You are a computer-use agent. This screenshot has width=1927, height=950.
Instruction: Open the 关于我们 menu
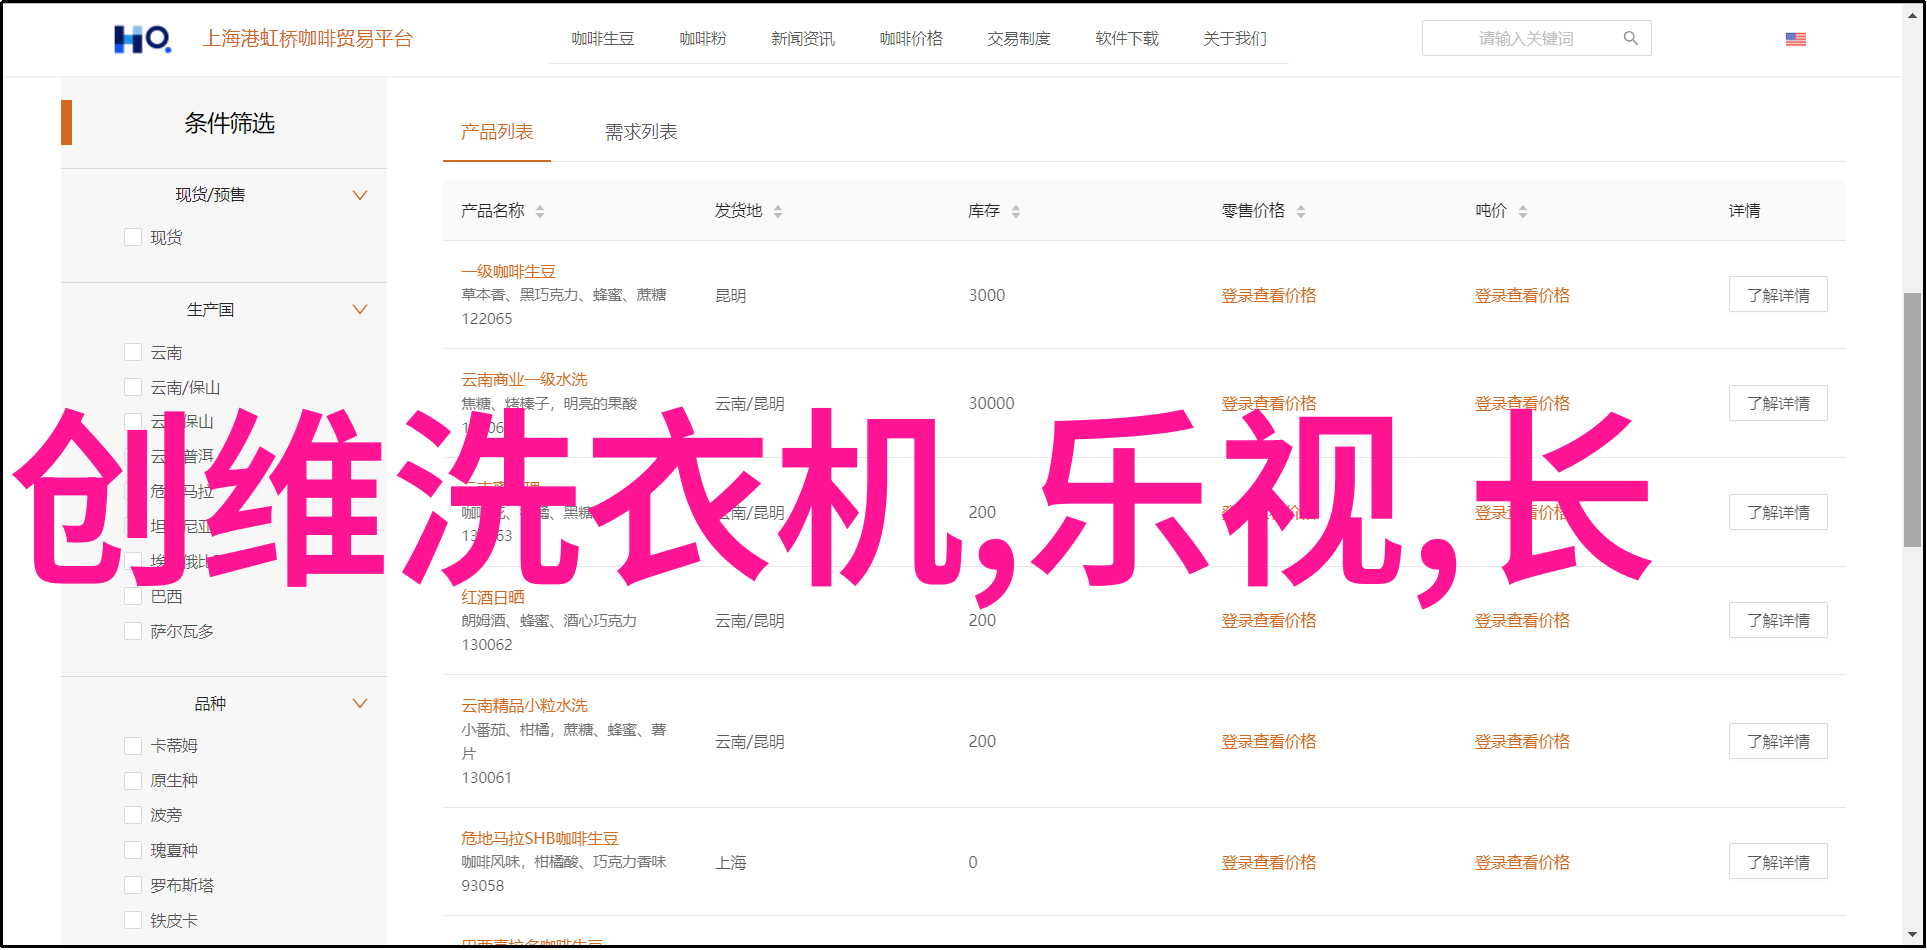[x=1235, y=39]
